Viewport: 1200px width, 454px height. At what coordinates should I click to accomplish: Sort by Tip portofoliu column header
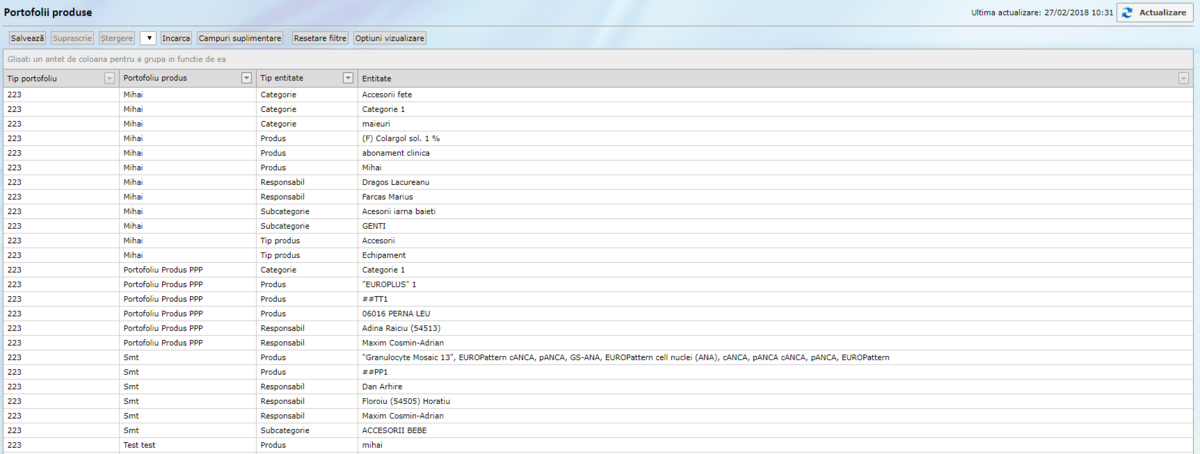point(50,78)
